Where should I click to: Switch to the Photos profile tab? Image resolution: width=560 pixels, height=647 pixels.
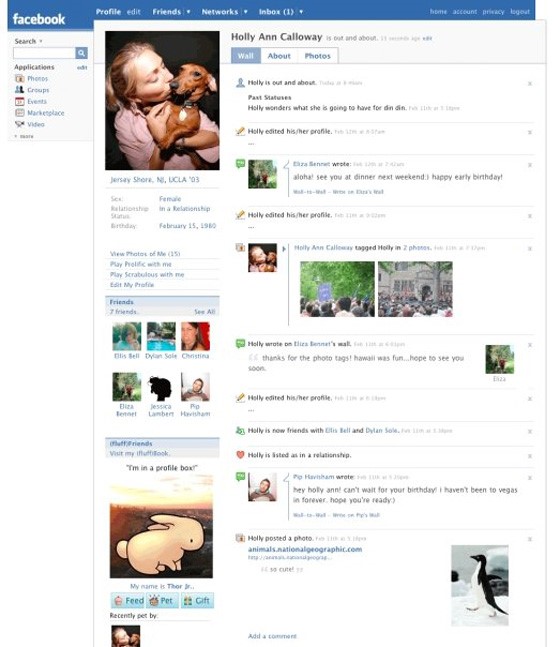click(317, 56)
